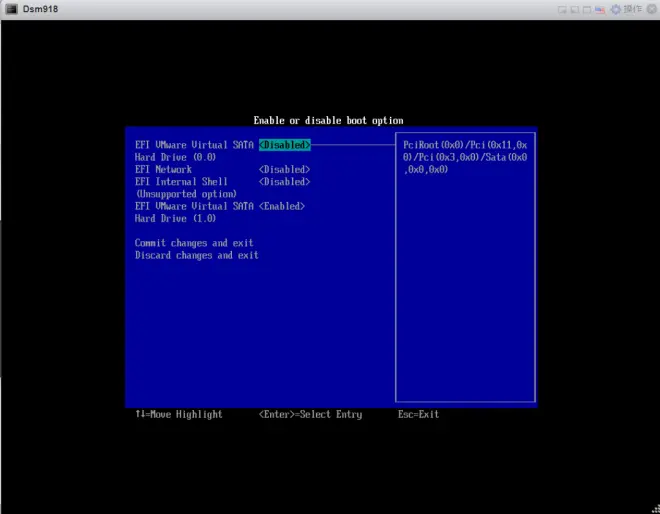This screenshot has height=514, width=660.
Task: Click the Hard Drive (1.0) text
Action: click(x=175, y=218)
